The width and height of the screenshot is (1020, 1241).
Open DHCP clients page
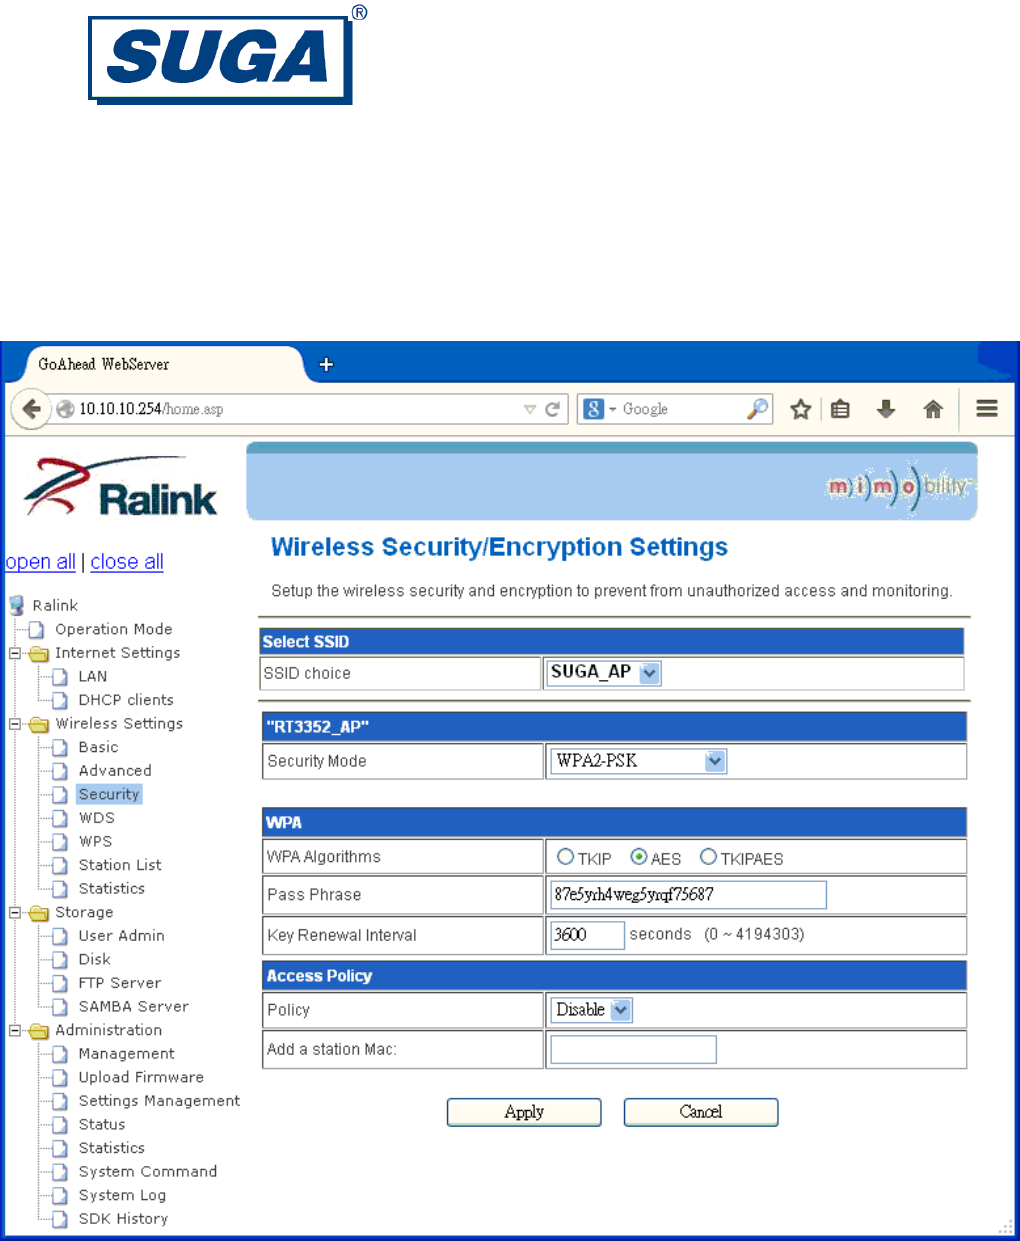click(x=126, y=700)
